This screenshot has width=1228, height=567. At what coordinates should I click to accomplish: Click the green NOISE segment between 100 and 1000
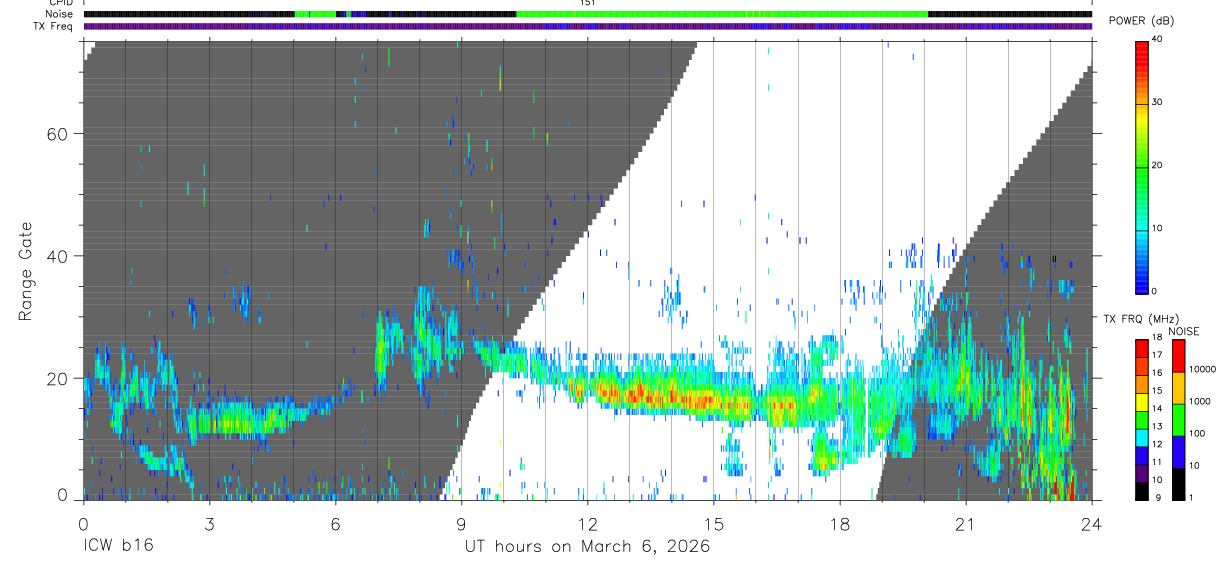click(1179, 419)
